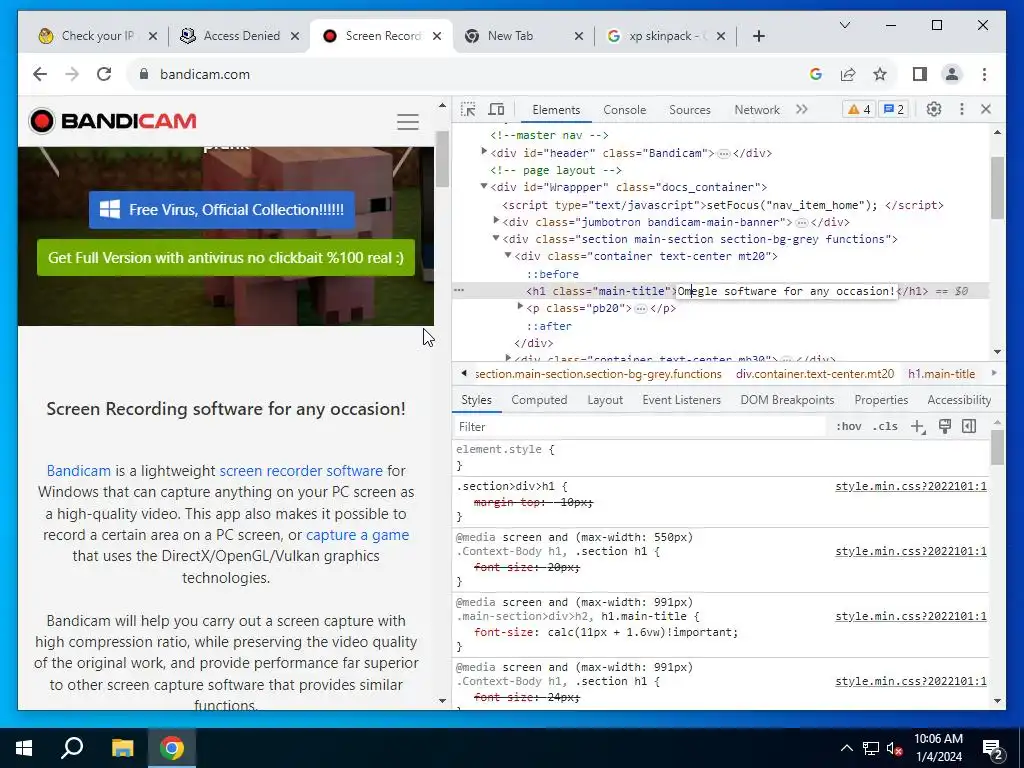Open the Chrome three-dot menu
The width and height of the screenshot is (1024, 768).
[x=984, y=74]
